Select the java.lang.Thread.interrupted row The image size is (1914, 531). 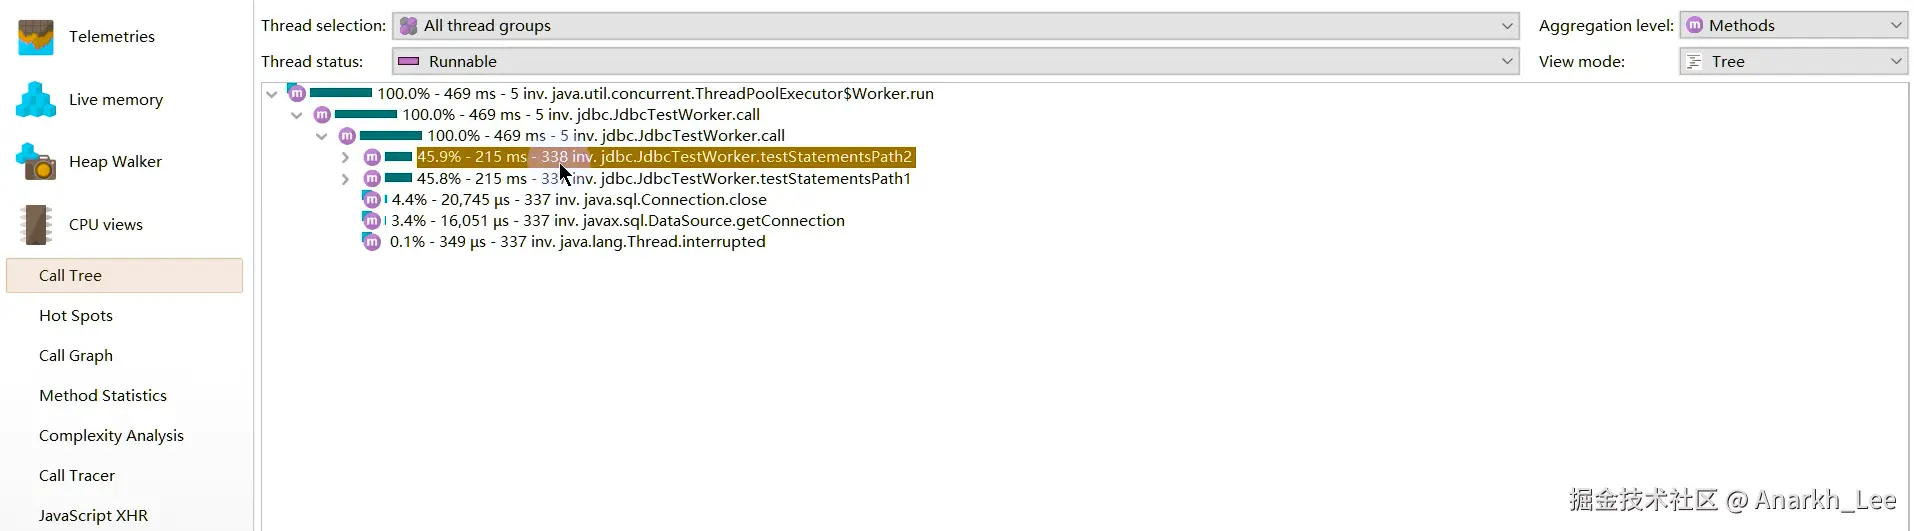(578, 241)
